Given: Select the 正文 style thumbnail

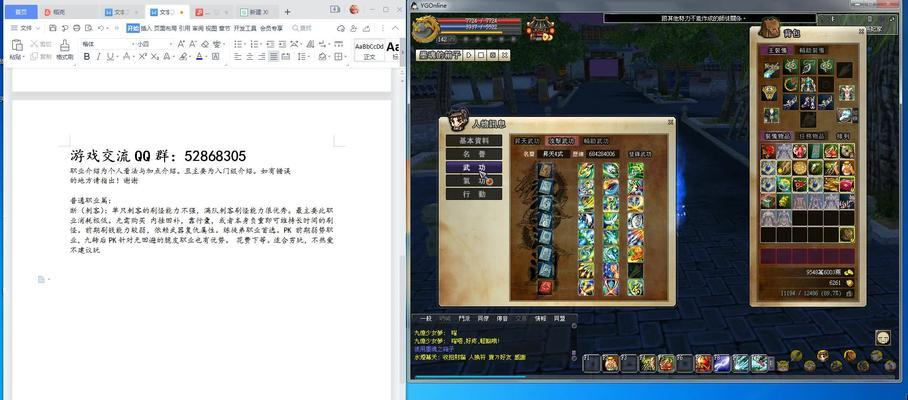Looking at the screenshot, I should (x=369, y=51).
